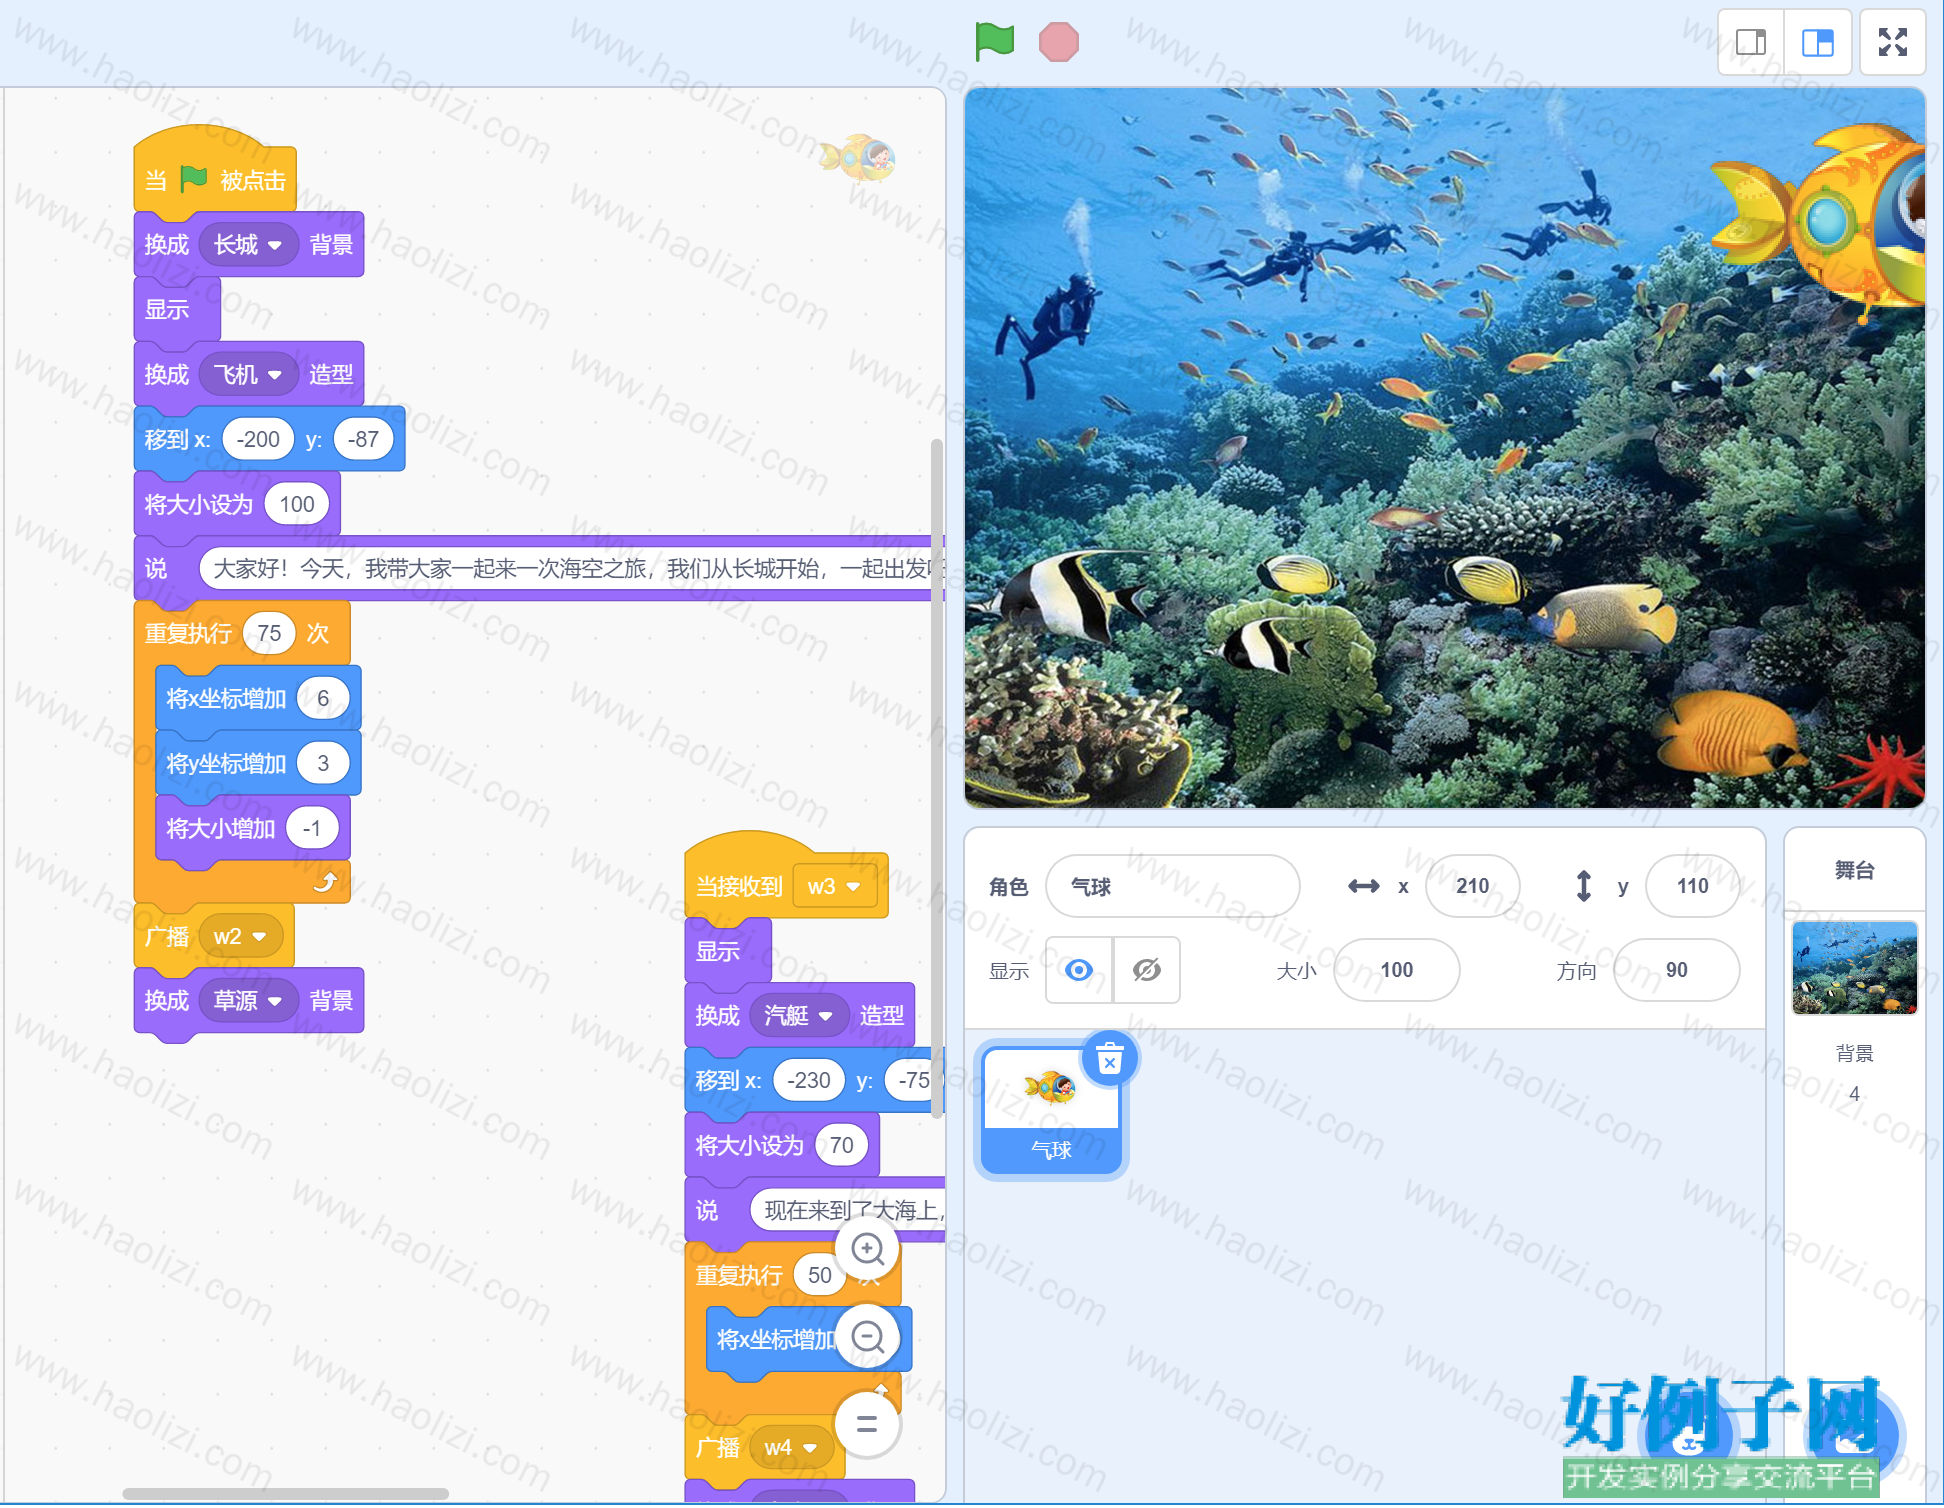Edit repeat count 50
Screen dimensions: 1944x1508
coord(819,1276)
